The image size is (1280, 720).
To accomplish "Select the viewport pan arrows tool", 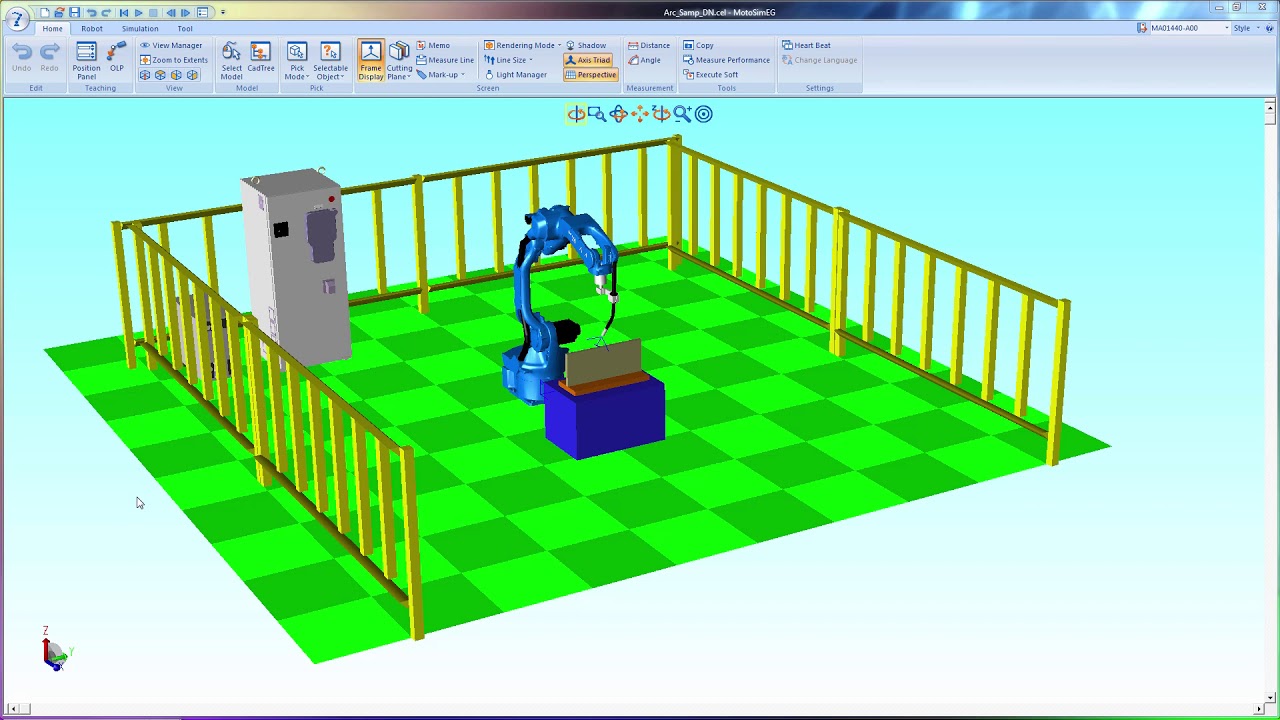I will tap(640, 114).
